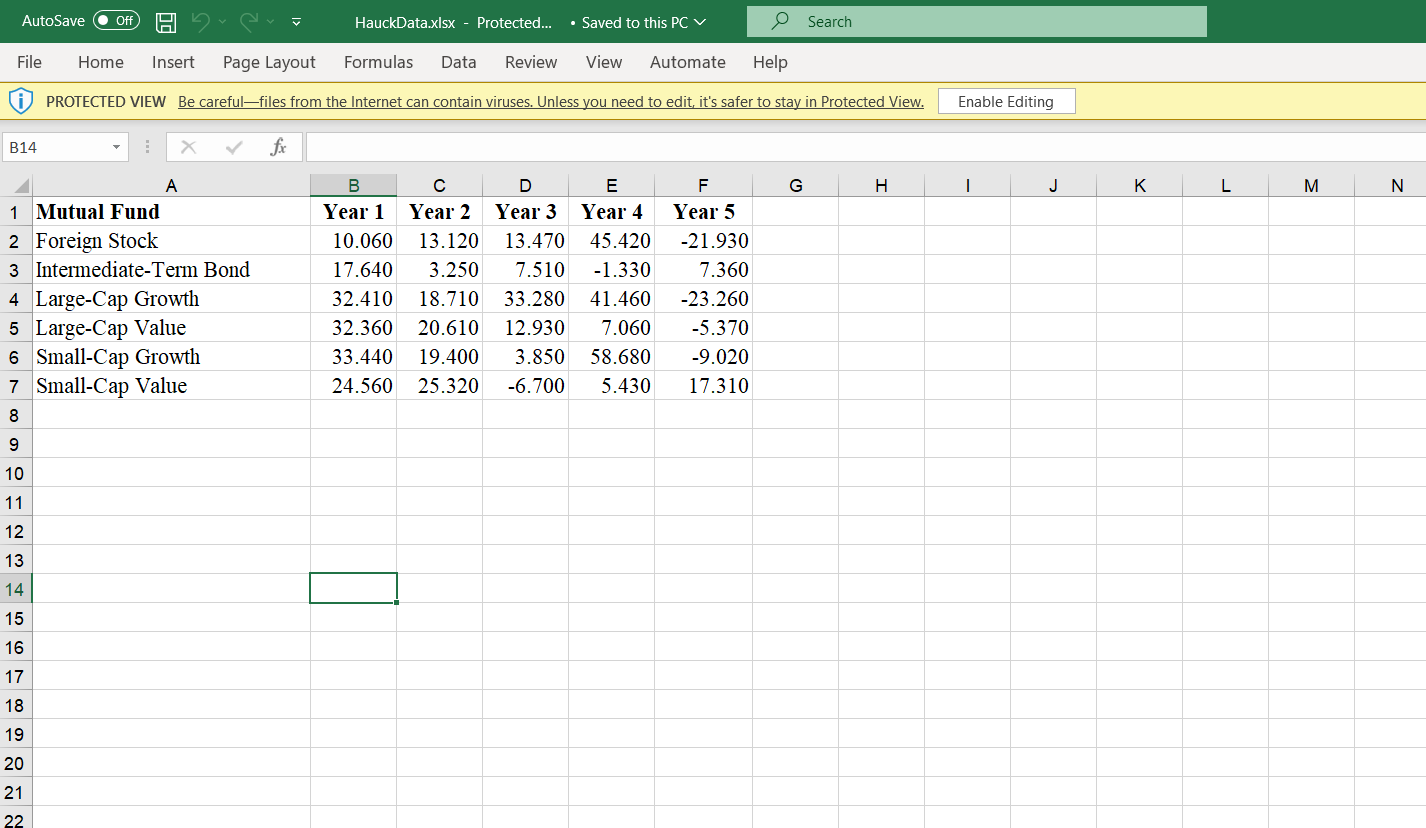Open the File menu
The height and width of the screenshot is (828, 1426).
tap(29, 62)
